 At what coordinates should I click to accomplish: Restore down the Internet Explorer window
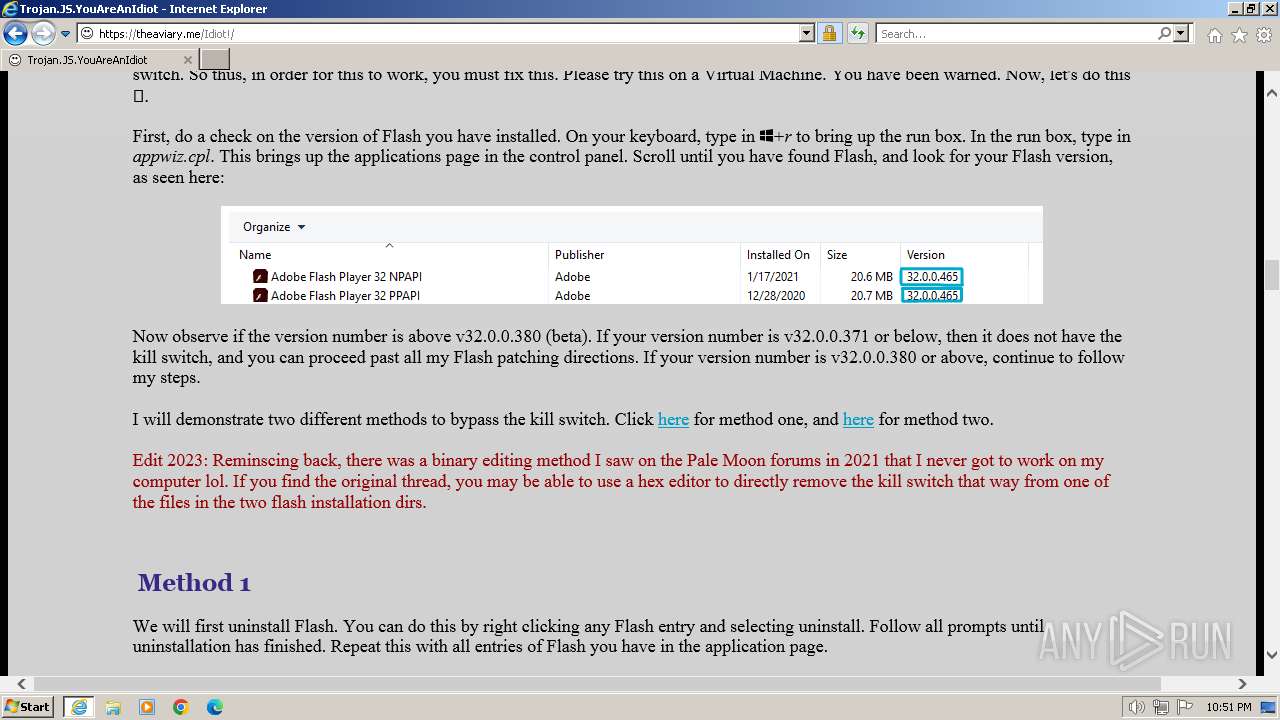tap(1250, 8)
